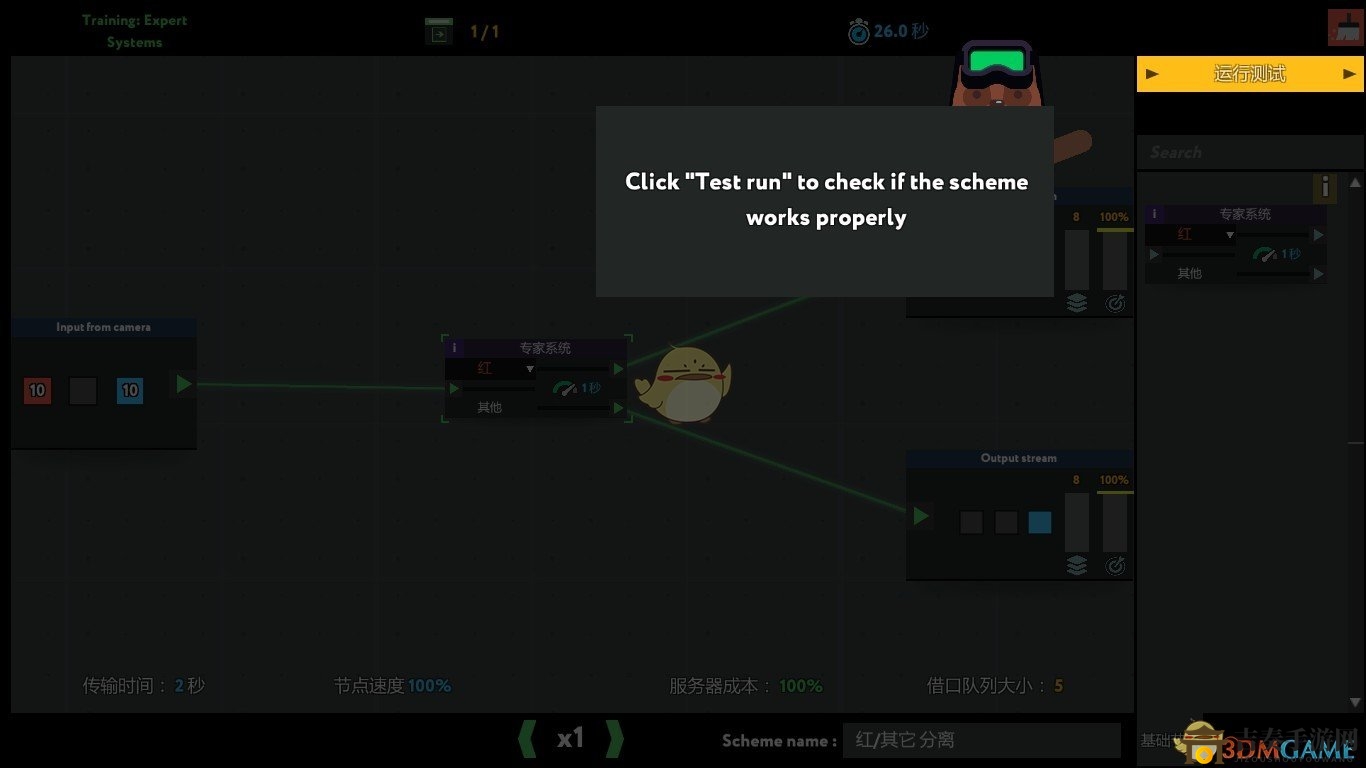1366x768 pixels.
Task: Click the output arrow of Input from camera
Action: [x=184, y=384]
